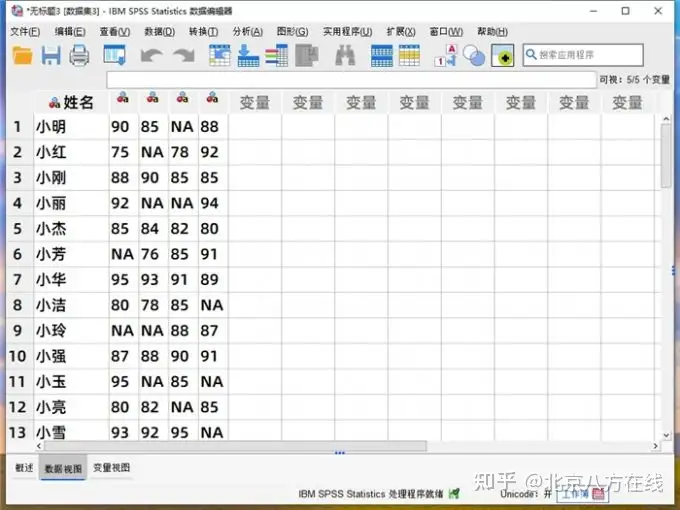Select the cell containing 小明
The height and width of the screenshot is (510, 680).
(72, 127)
